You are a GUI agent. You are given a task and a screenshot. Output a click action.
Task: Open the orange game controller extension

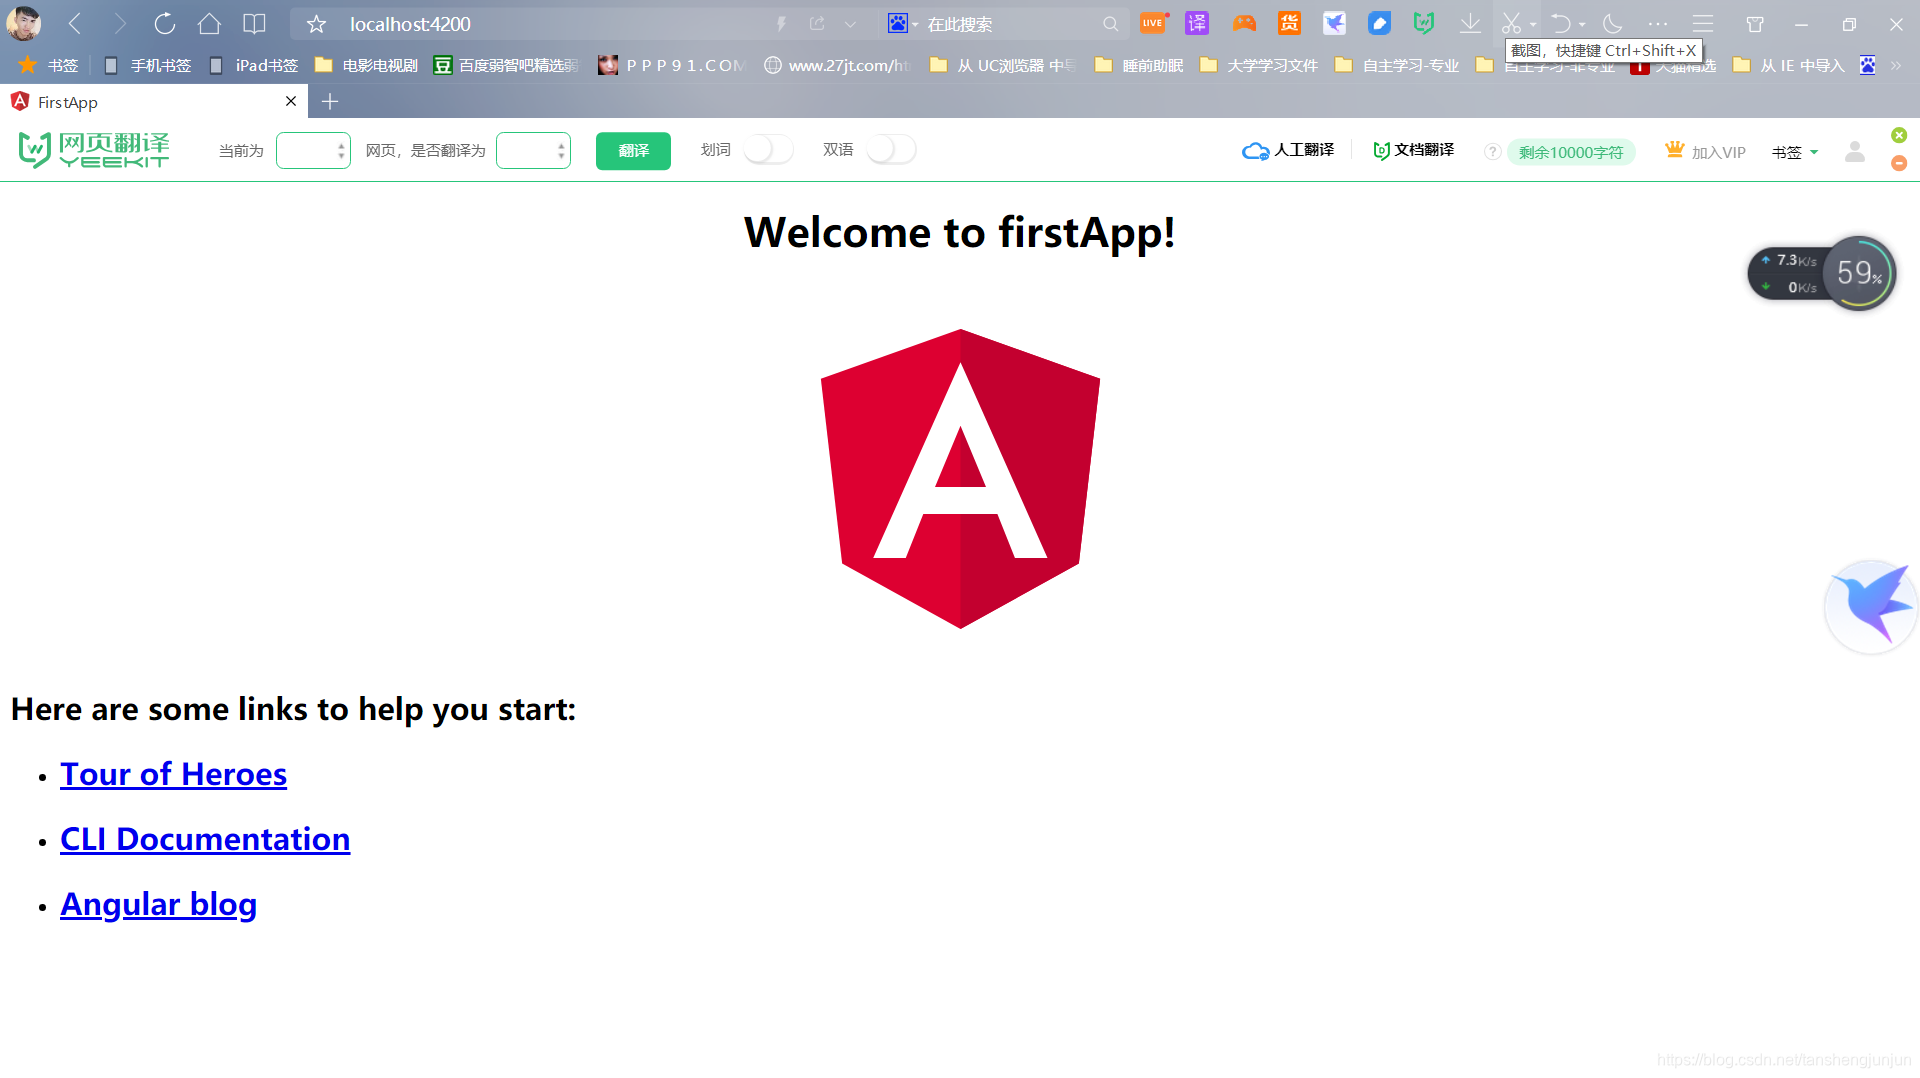point(1244,23)
